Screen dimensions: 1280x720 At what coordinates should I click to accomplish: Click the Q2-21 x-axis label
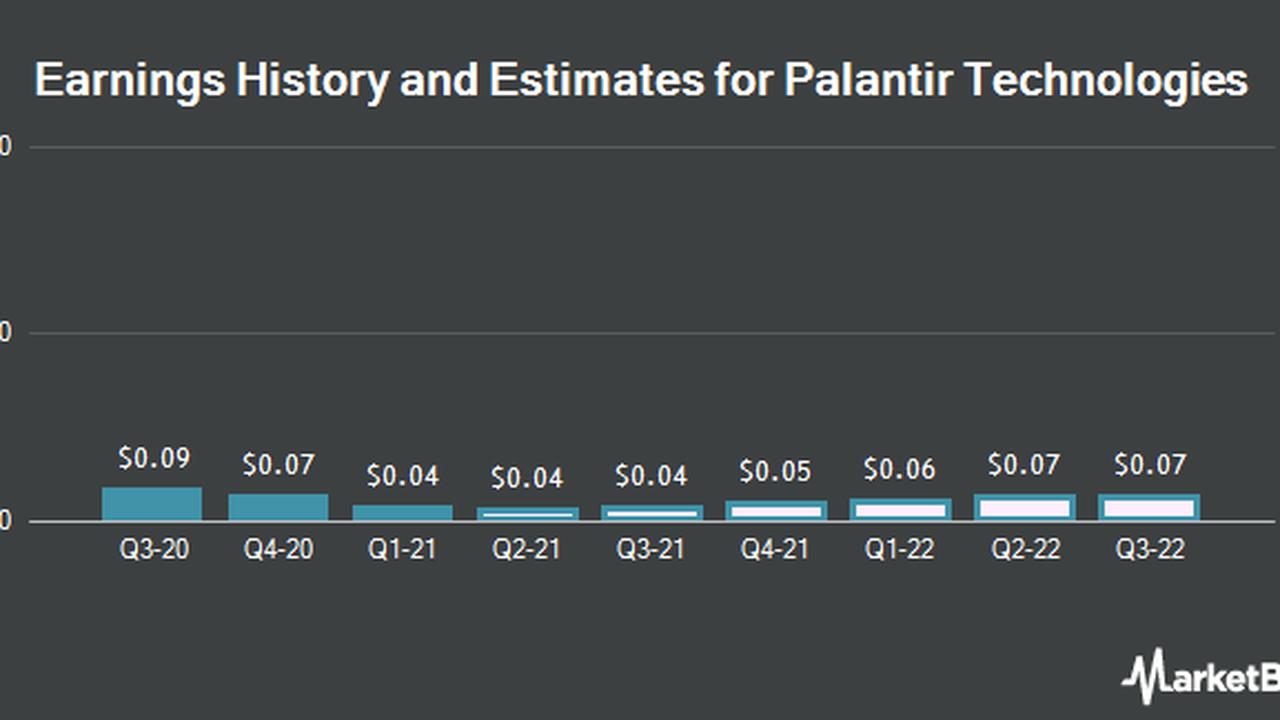(x=527, y=550)
